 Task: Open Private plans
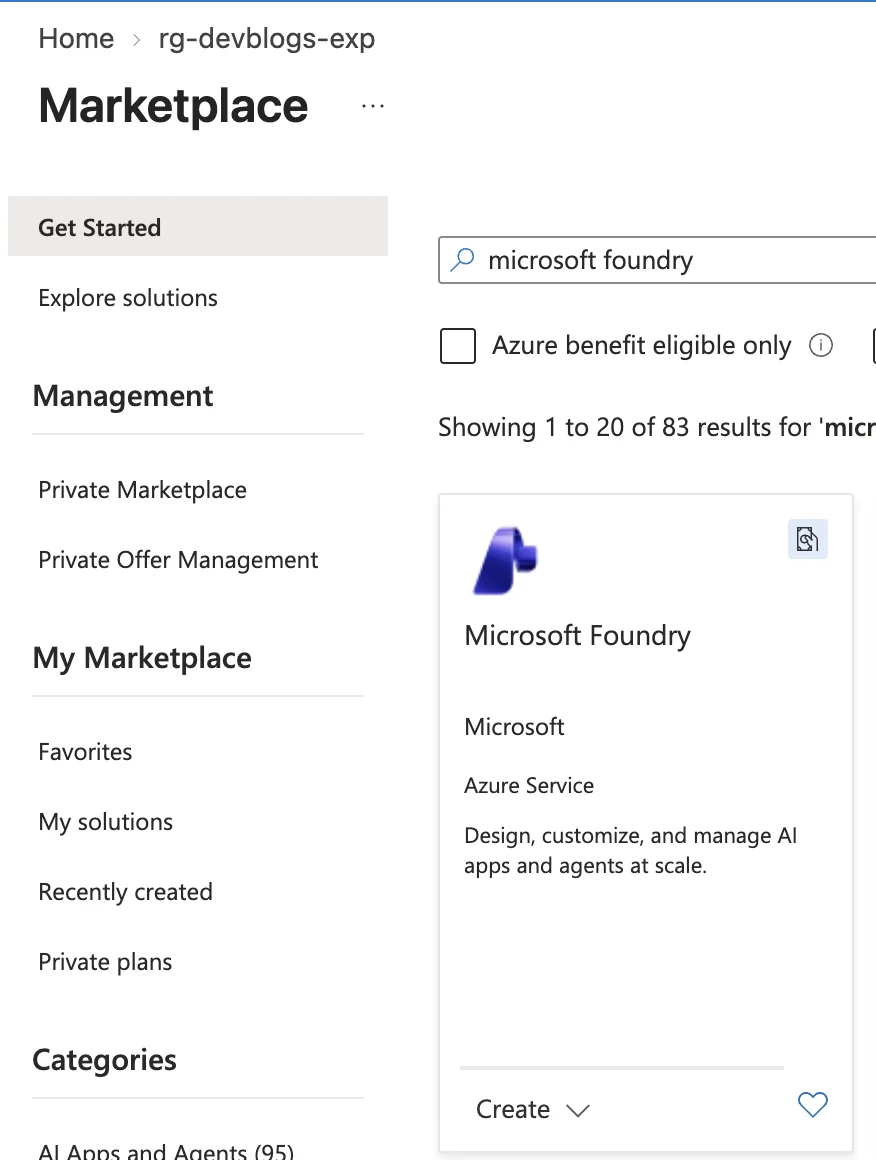105,962
